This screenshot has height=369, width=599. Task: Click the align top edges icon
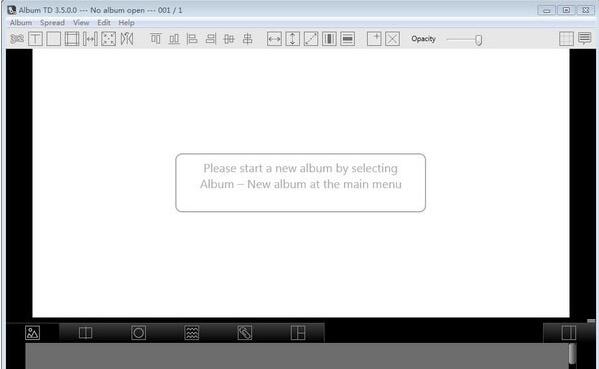pyautogui.click(x=155, y=39)
